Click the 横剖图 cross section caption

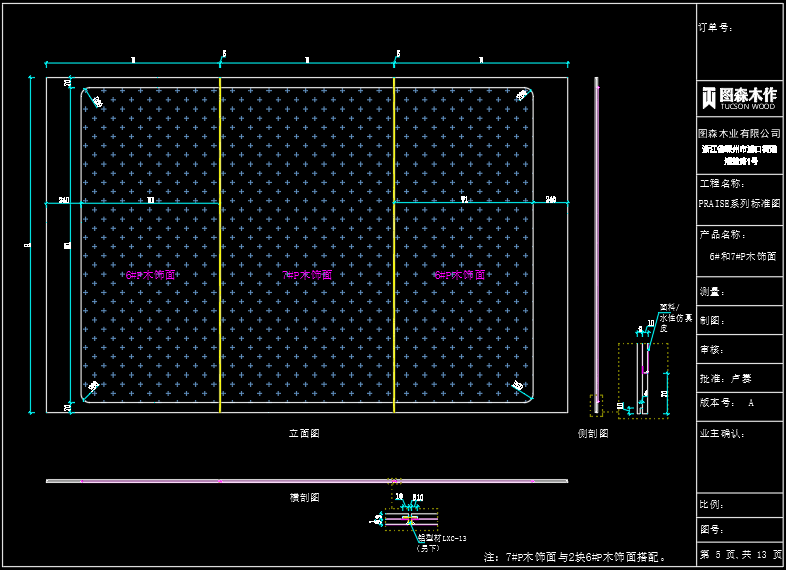303,496
